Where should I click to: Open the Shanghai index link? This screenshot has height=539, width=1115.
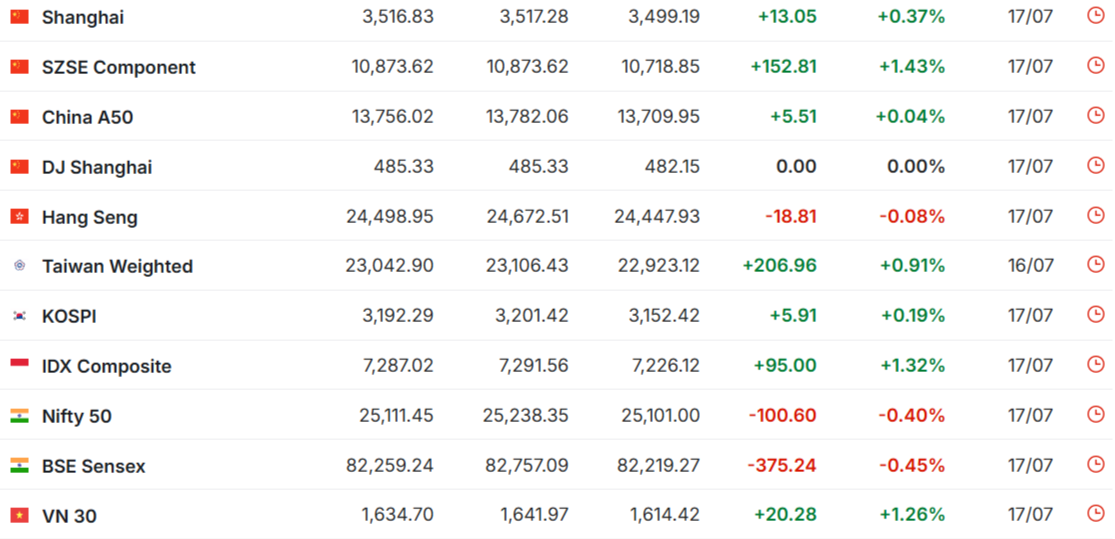[x=82, y=18]
